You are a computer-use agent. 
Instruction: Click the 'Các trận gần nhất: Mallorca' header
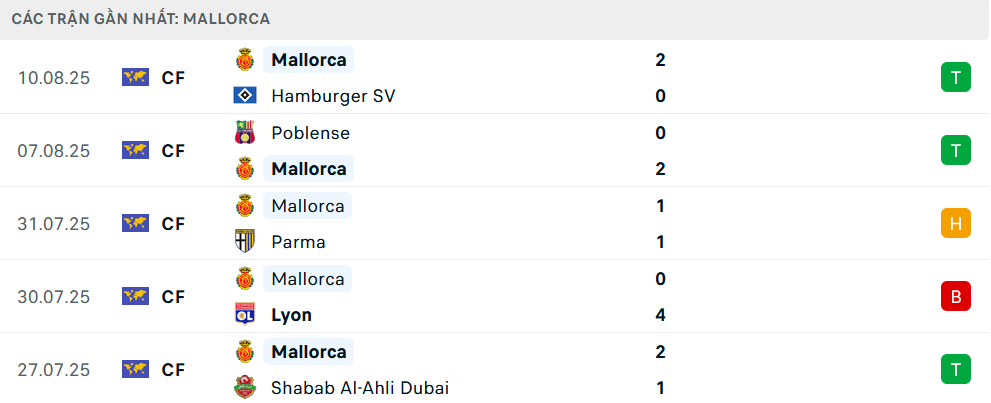click(141, 19)
